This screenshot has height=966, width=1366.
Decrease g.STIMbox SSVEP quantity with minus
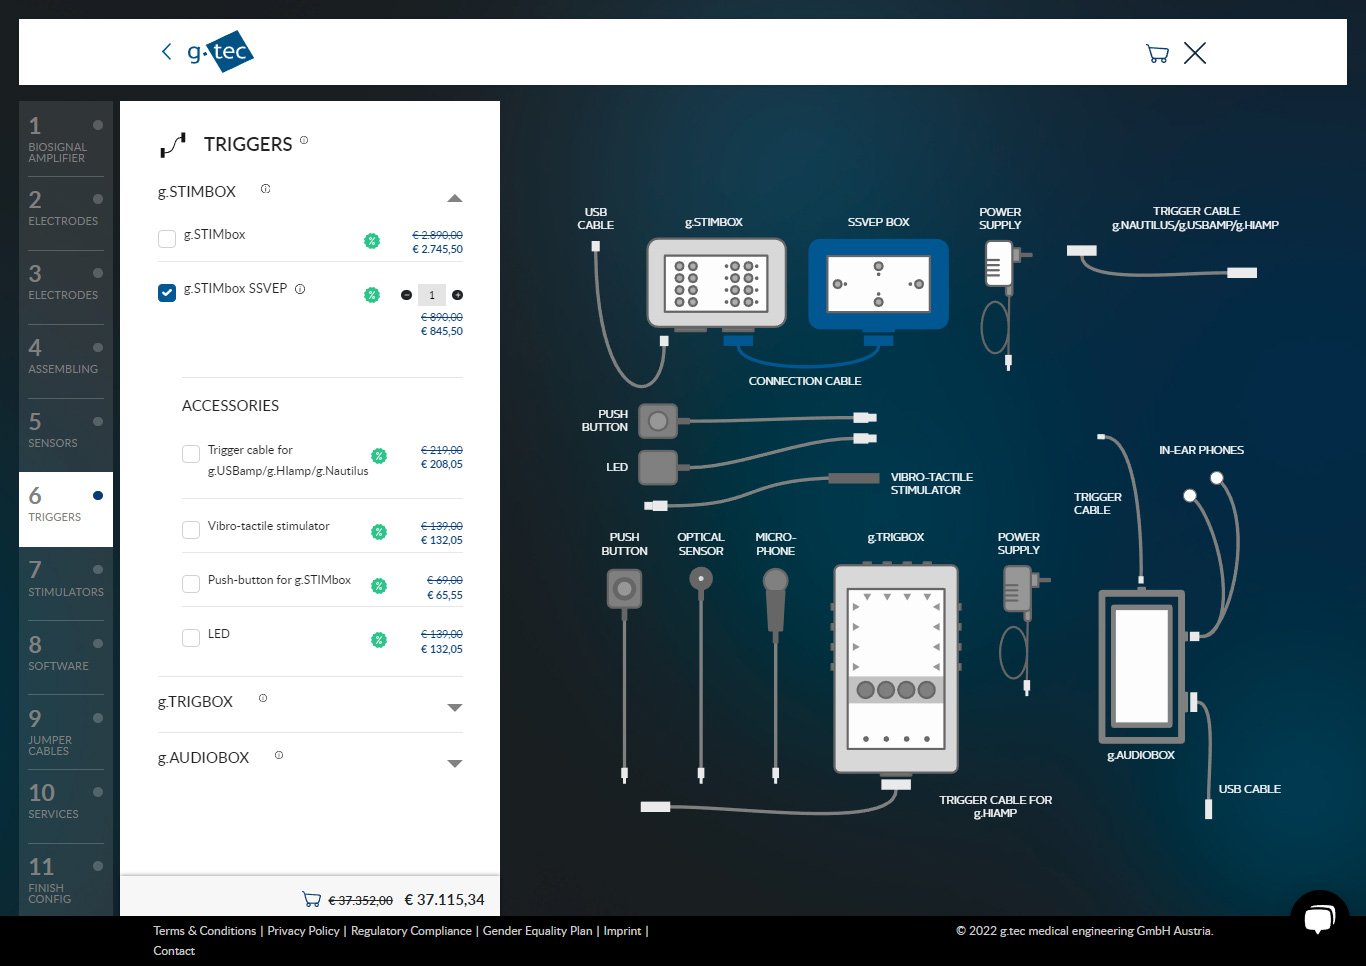tap(406, 295)
